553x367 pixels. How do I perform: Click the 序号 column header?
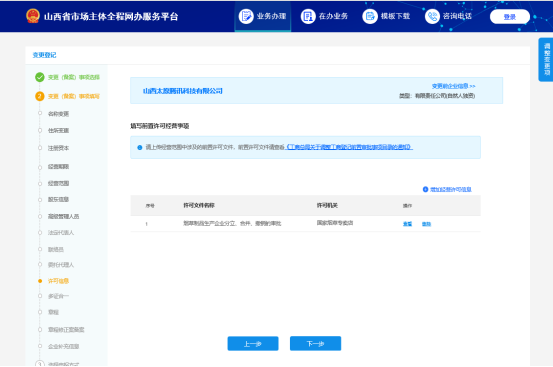(150, 206)
